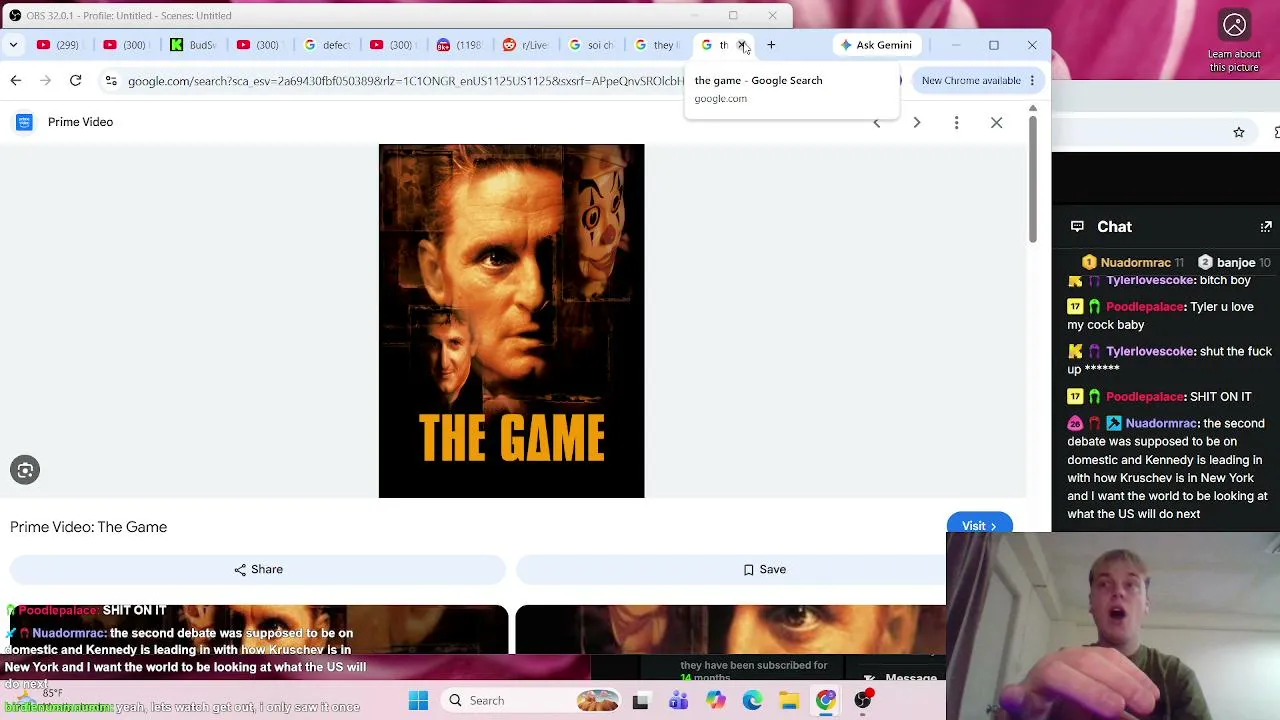Open the right related image thumbnail
1280x720 pixels.
click(730, 630)
